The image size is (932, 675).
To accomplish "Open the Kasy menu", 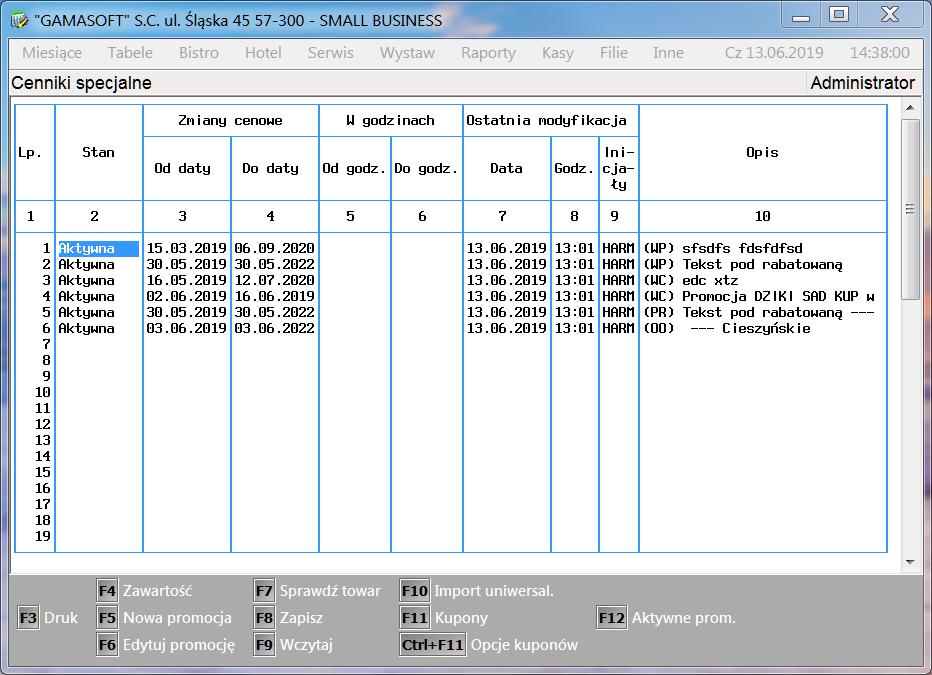I will (x=558, y=53).
